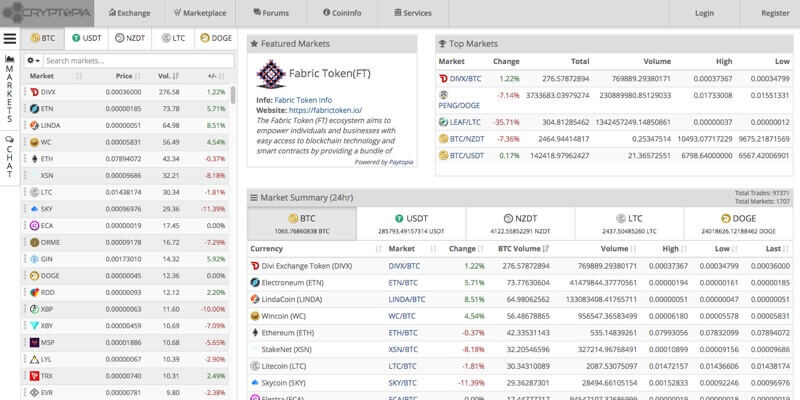Viewport: 800px width, 400px height.
Task: Select the DOGE base market tab in sidebar
Action: tap(216, 38)
